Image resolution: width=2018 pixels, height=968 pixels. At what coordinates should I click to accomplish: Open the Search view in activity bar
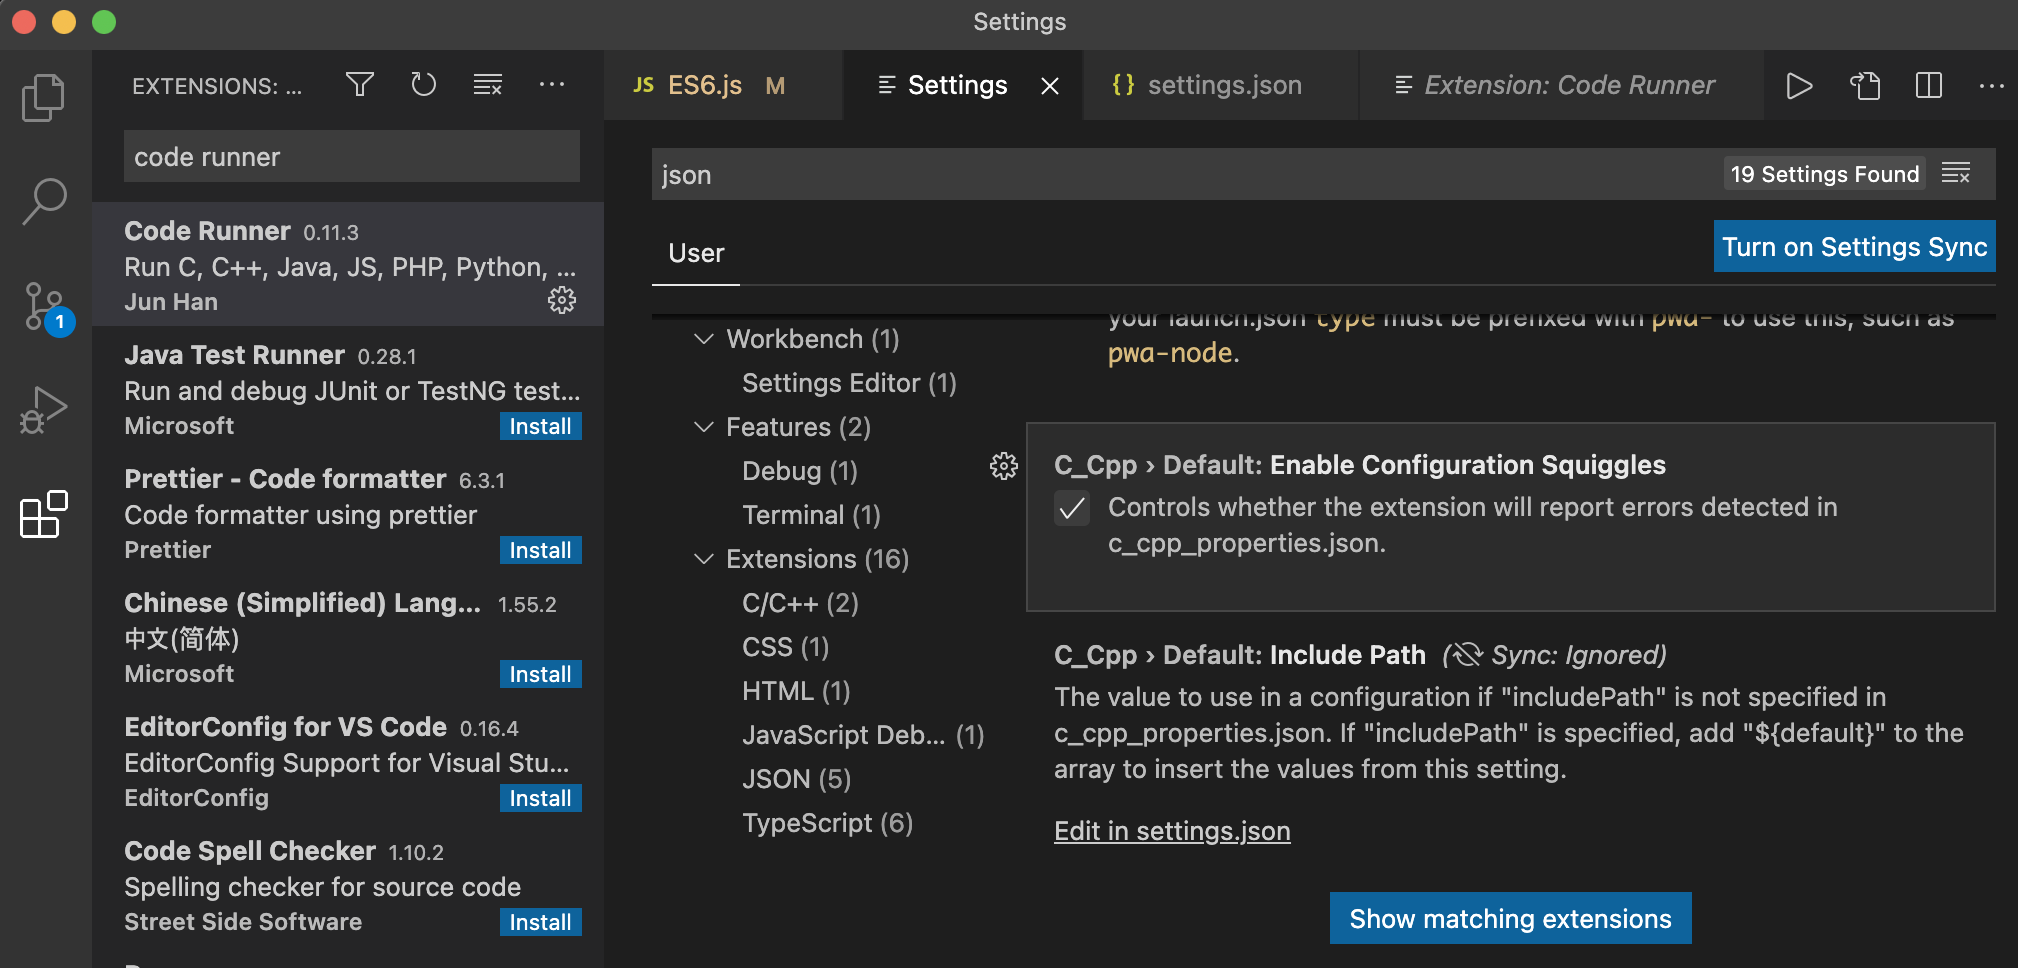click(44, 202)
